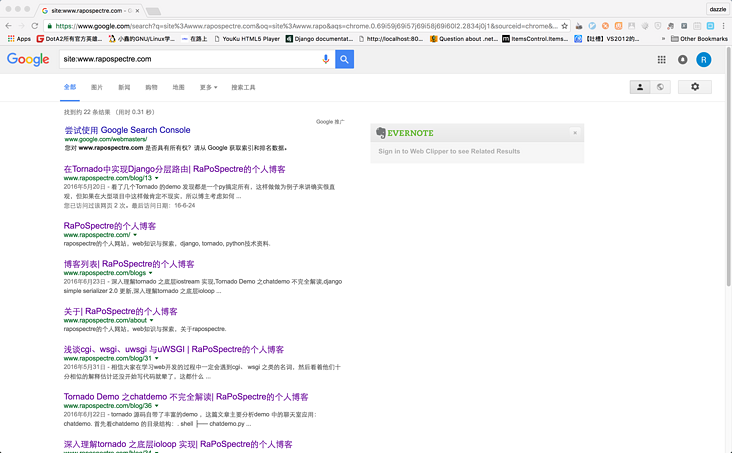Open the Other Bookmarks folder
Image resolution: width=732 pixels, height=453 pixels.
699,38
